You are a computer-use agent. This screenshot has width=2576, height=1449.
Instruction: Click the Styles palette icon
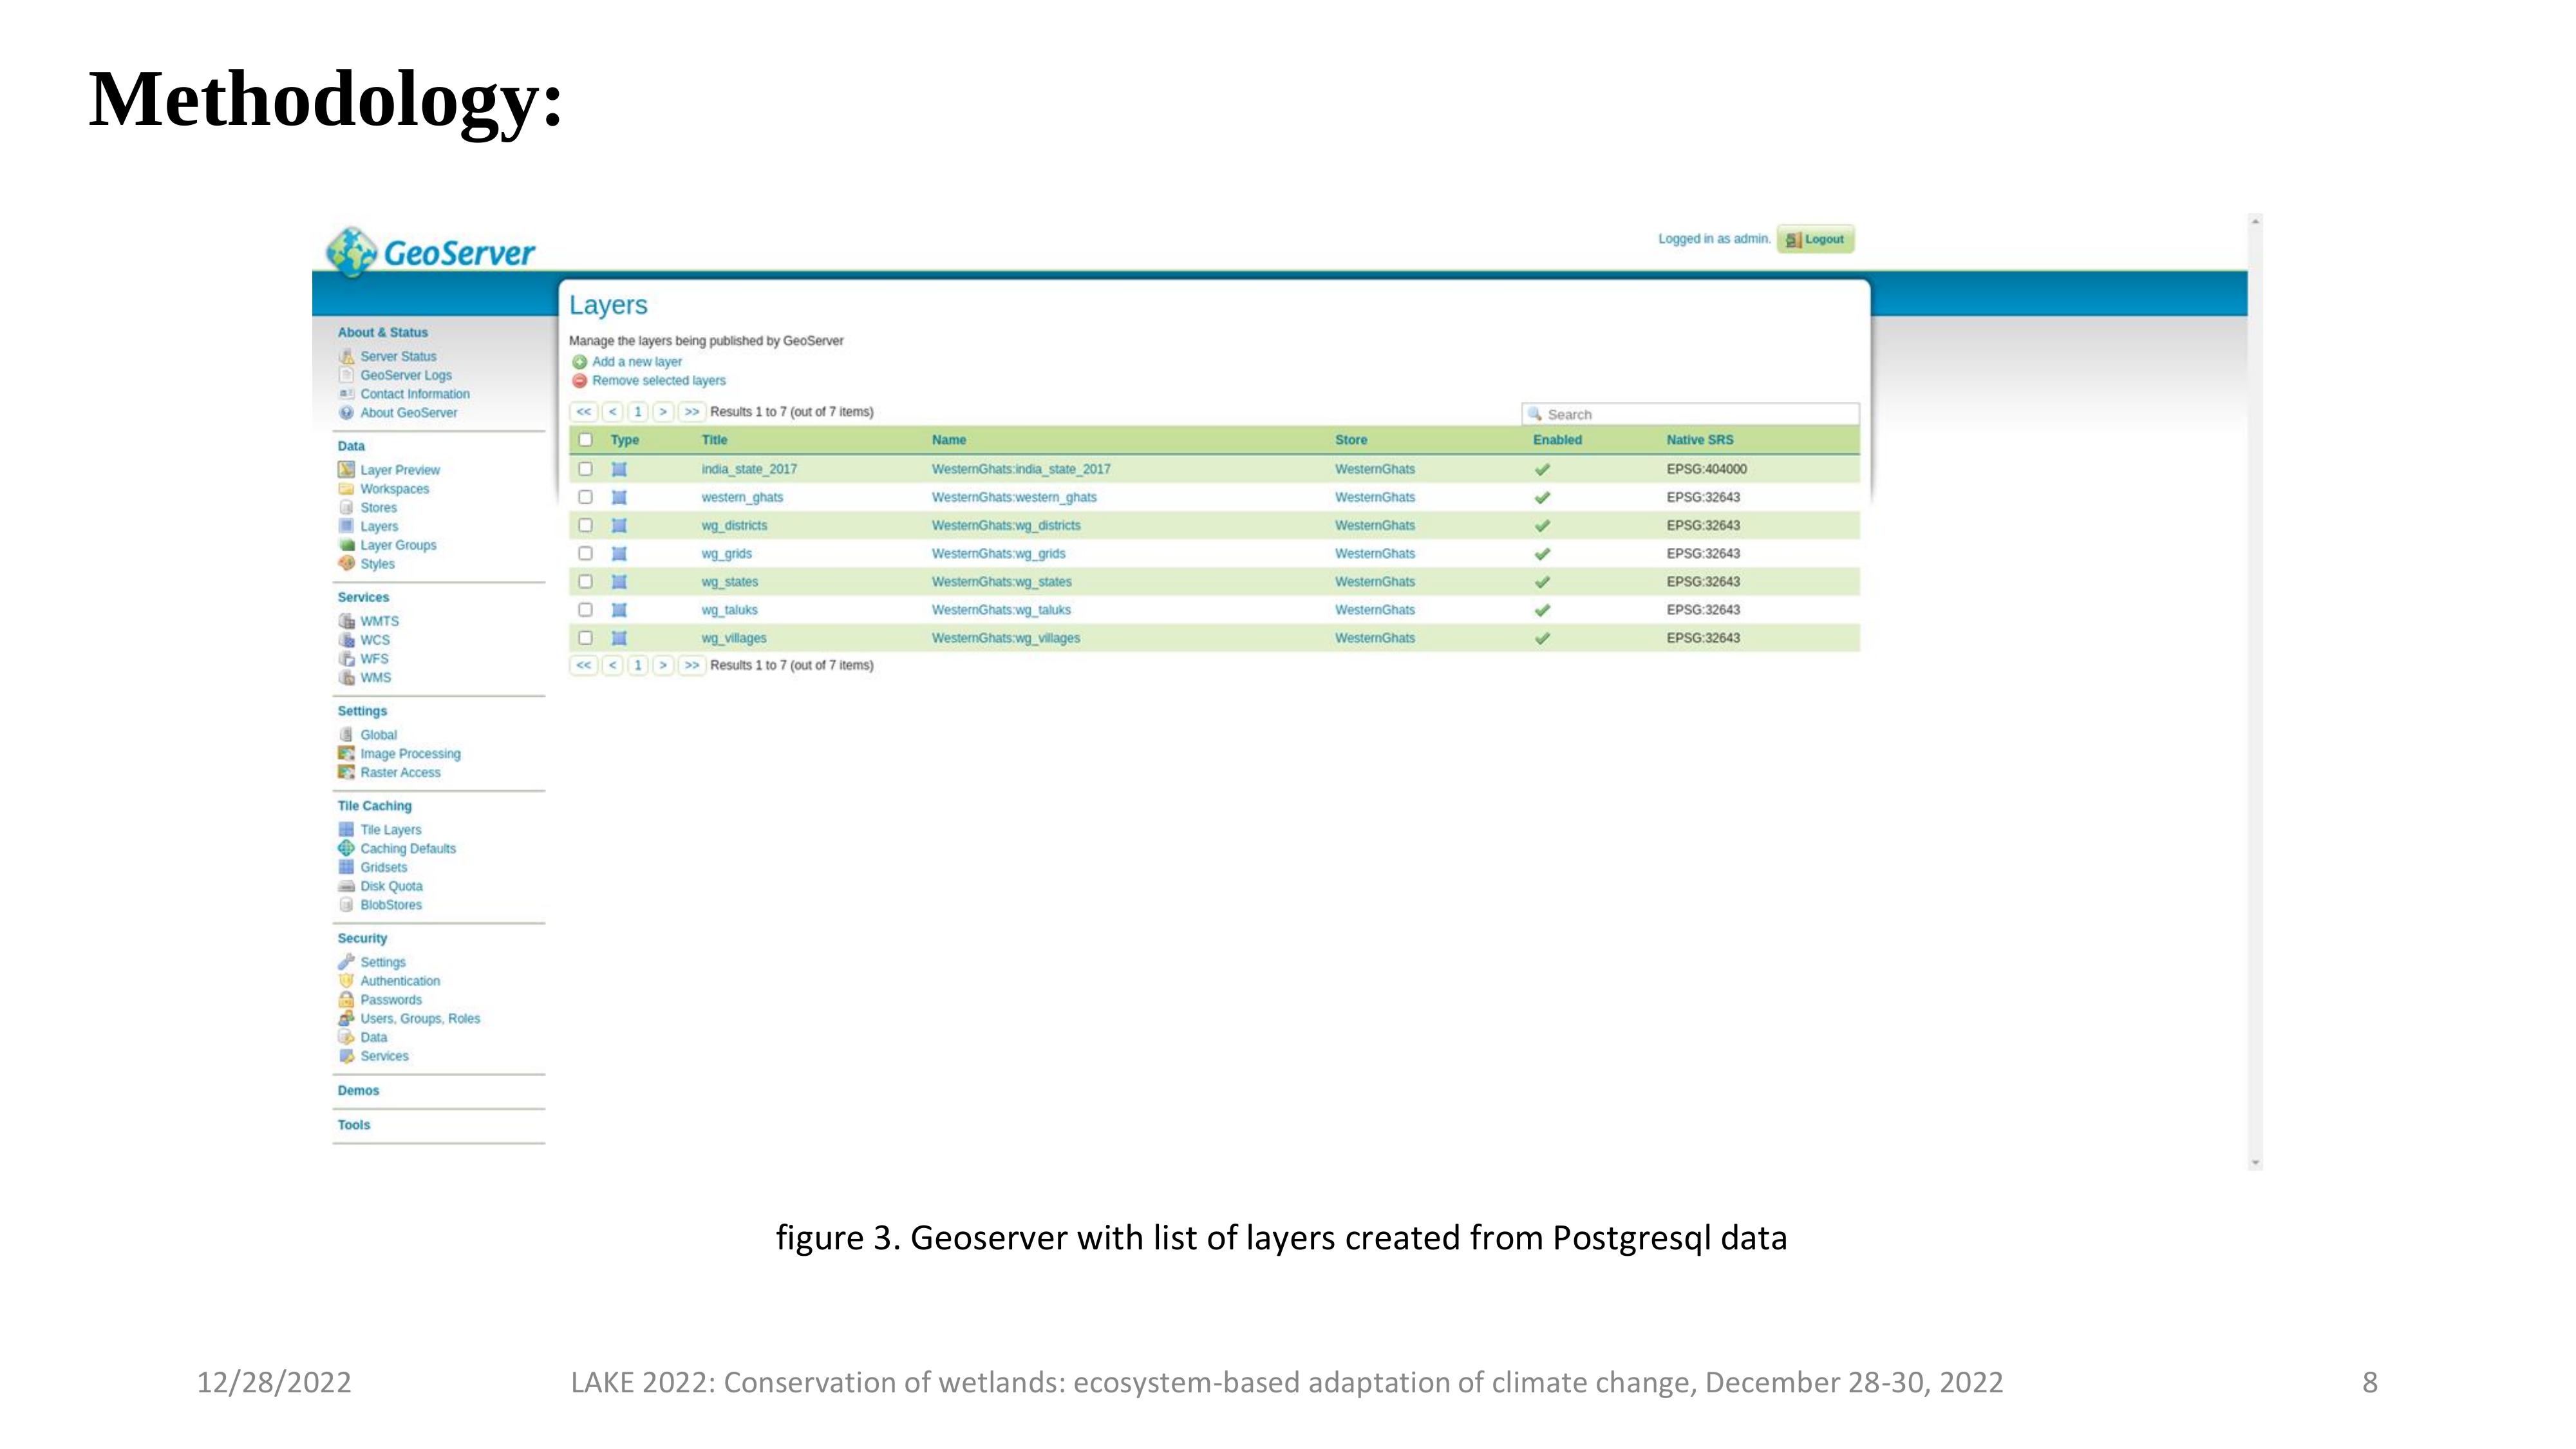[346, 564]
